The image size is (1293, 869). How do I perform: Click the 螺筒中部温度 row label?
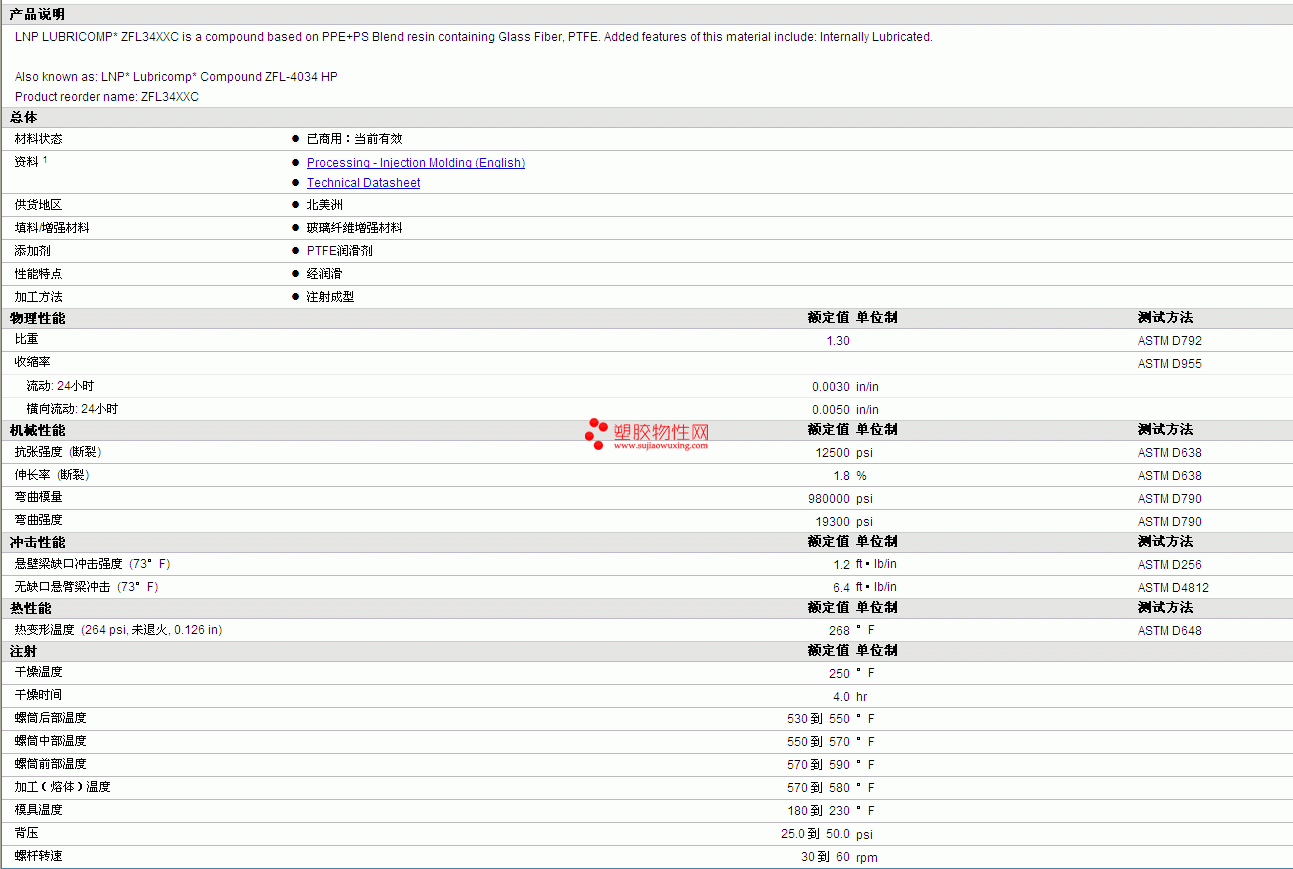coord(50,741)
